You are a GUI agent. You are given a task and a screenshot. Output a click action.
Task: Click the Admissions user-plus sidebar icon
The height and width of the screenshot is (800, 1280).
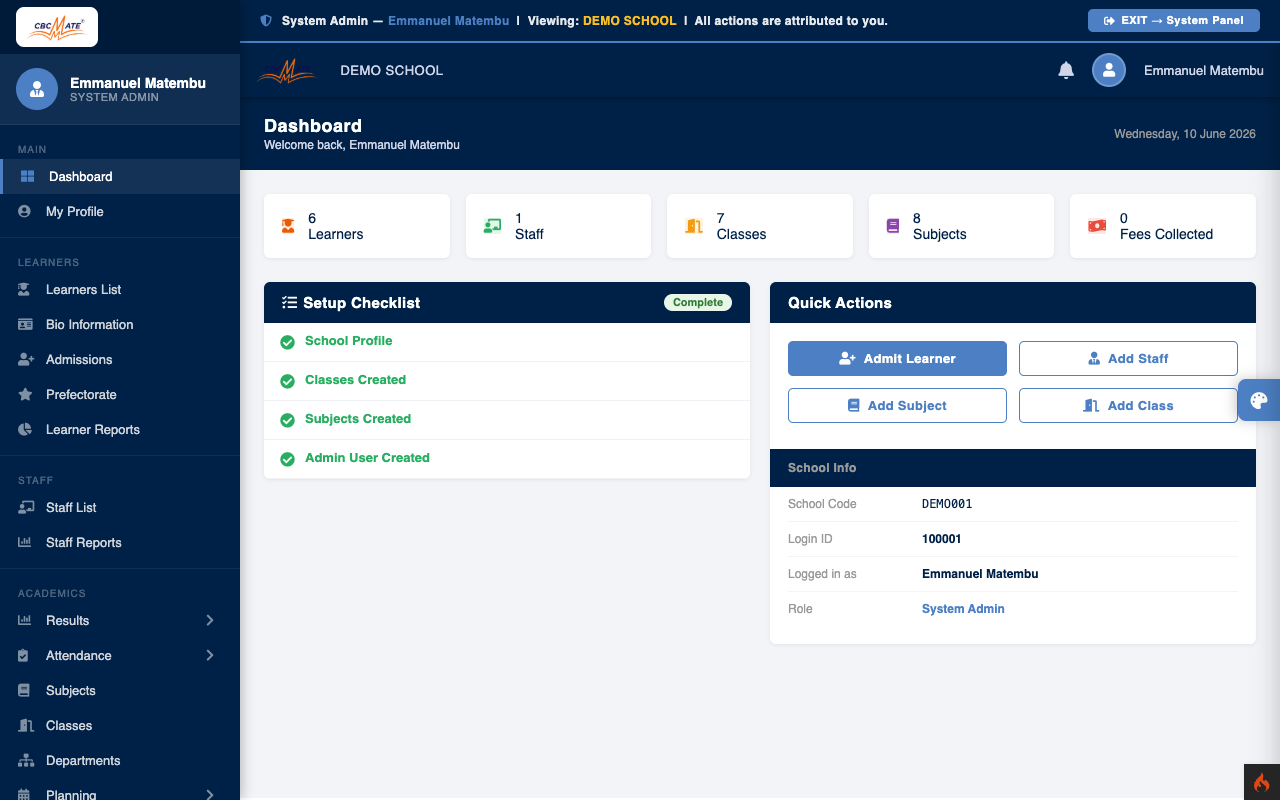click(26, 359)
